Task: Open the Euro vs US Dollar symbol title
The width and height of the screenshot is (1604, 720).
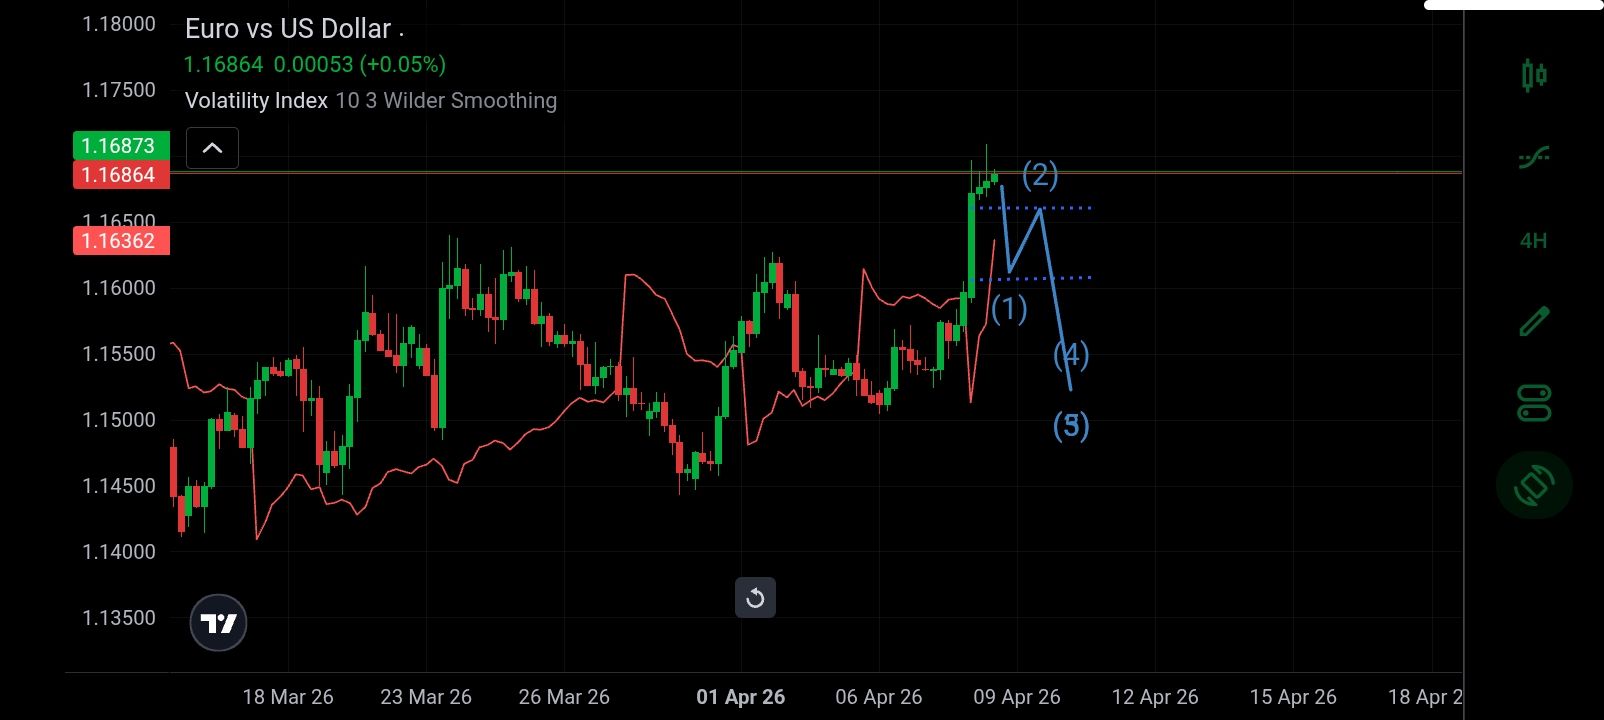Action: pos(288,29)
